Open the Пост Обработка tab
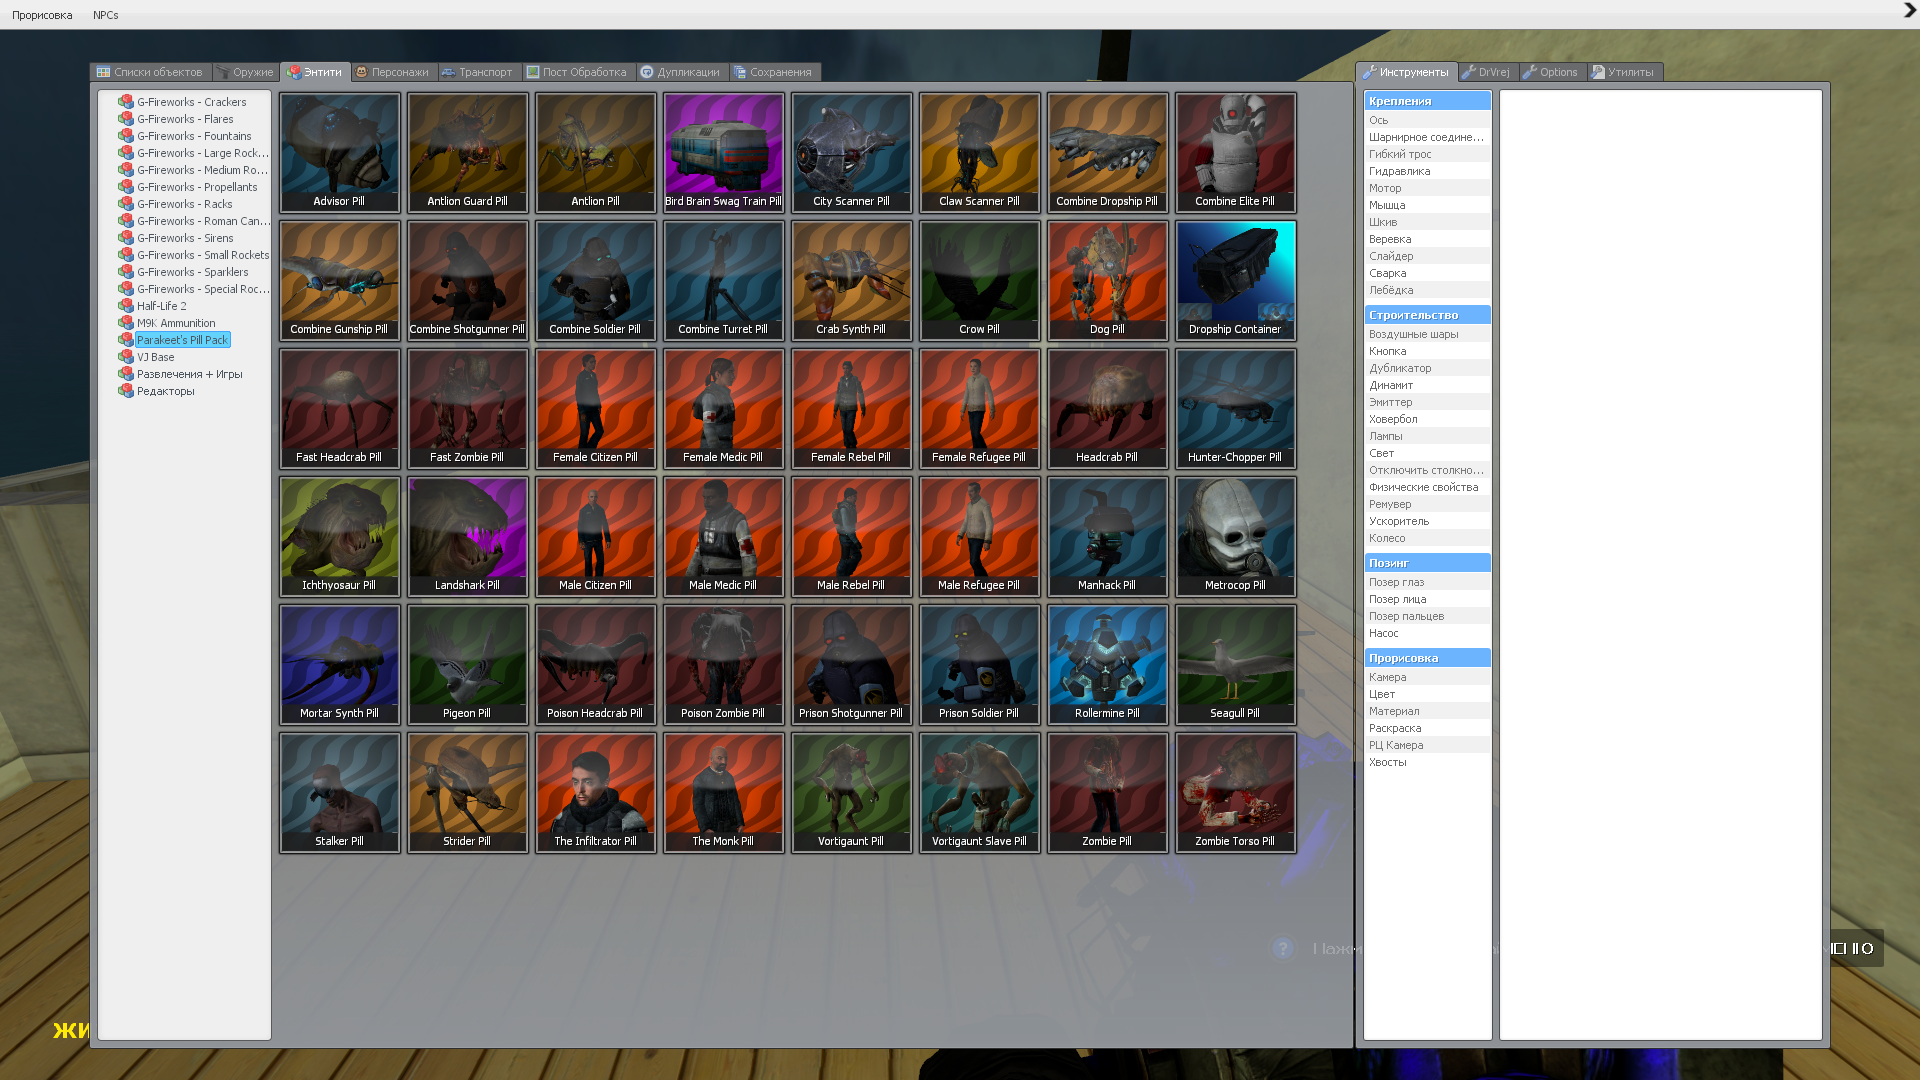This screenshot has width=1920, height=1080. coord(578,72)
